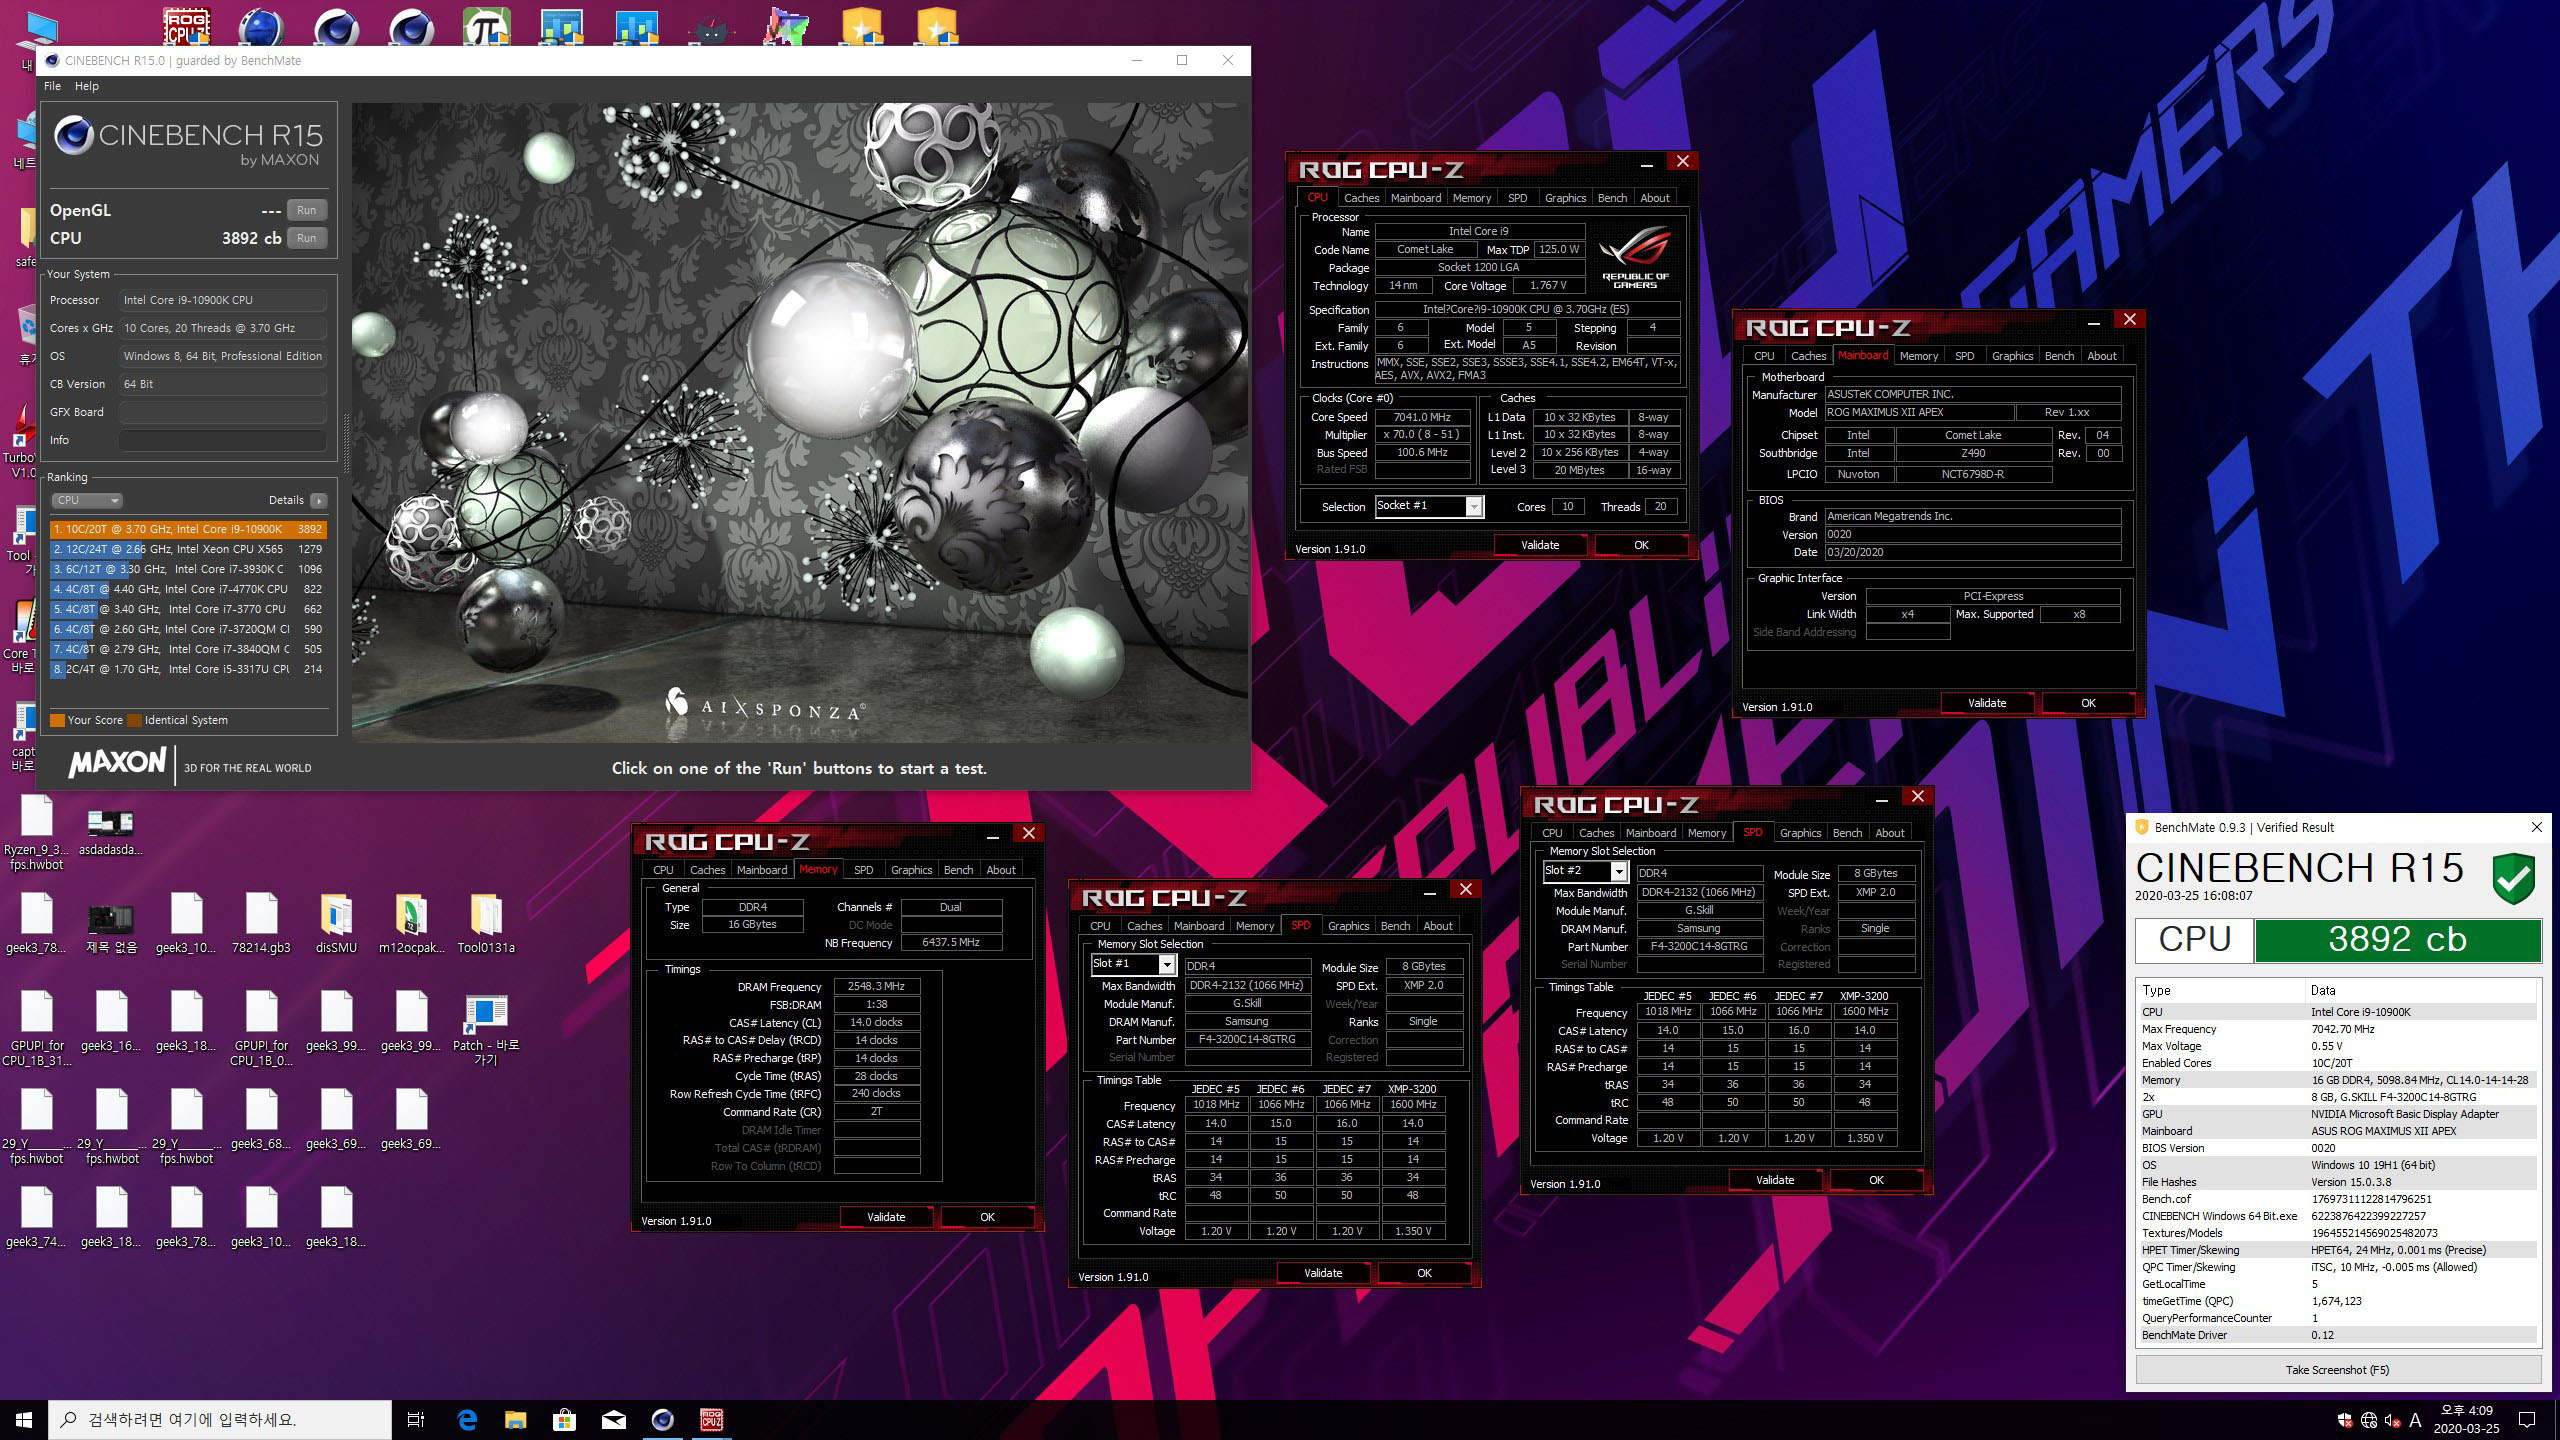The image size is (2560, 1440).
Task: Open File Explorer from taskbar
Action: pyautogui.click(x=515, y=1419)
